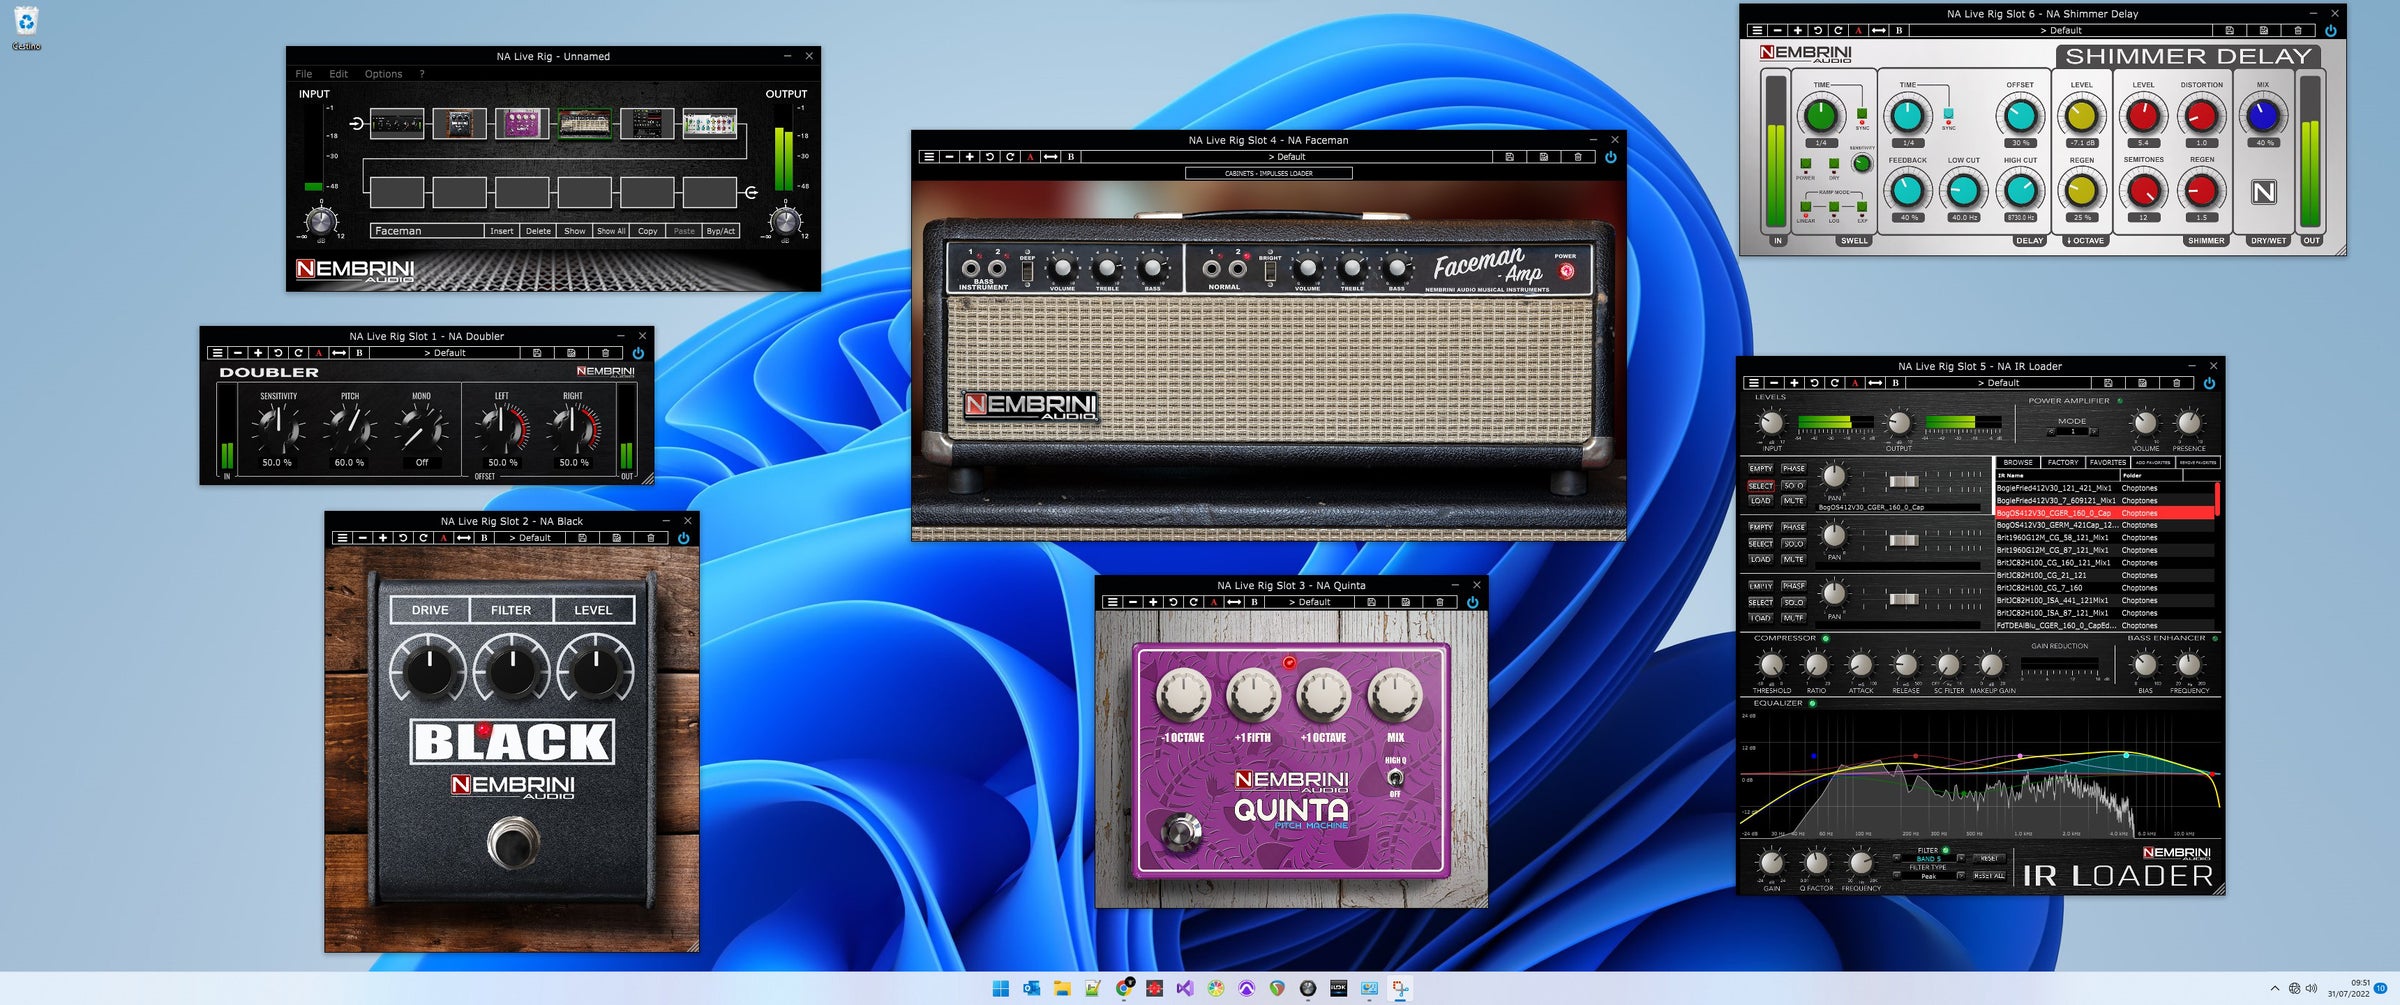Select the Quinta pedal slot in Live Rig chain

[x=522, y=124]
